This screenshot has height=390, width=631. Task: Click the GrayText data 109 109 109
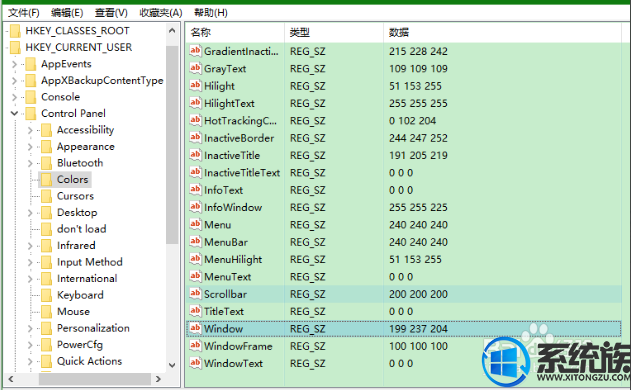point(418,68)
